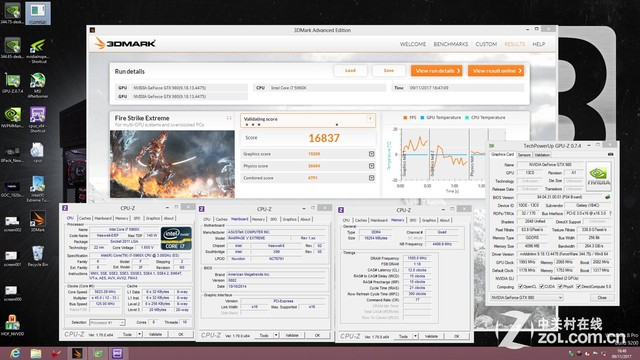Open SPD tab in the Memory CPU-Z window
This screenshot has width=640, height=360.
(413, 220)
